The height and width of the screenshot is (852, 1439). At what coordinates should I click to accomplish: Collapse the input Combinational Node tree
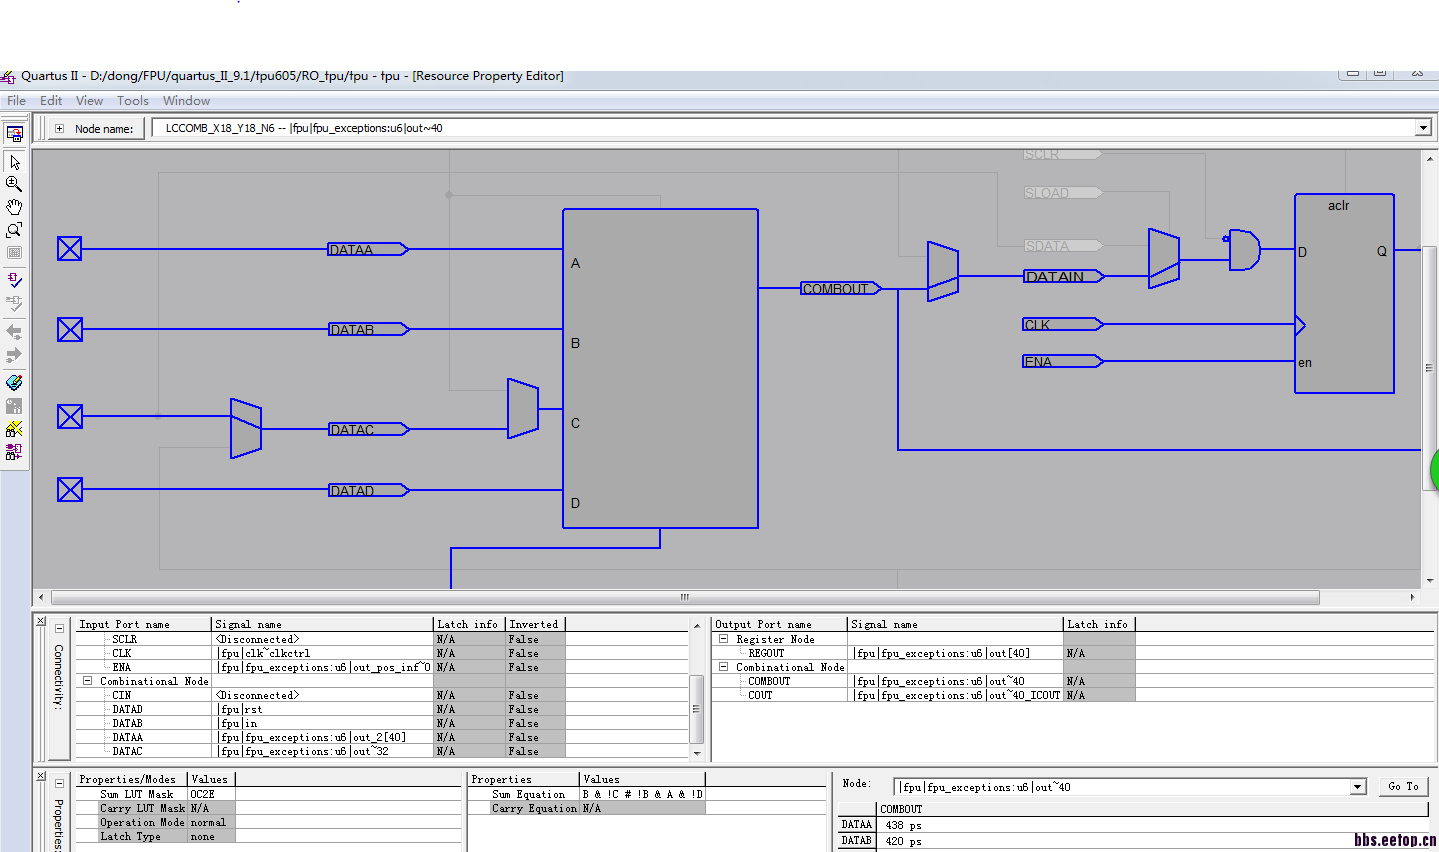tap(87, 681)
